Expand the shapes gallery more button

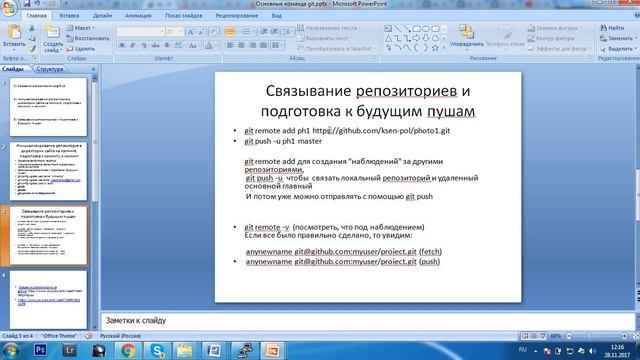[444, 48]
